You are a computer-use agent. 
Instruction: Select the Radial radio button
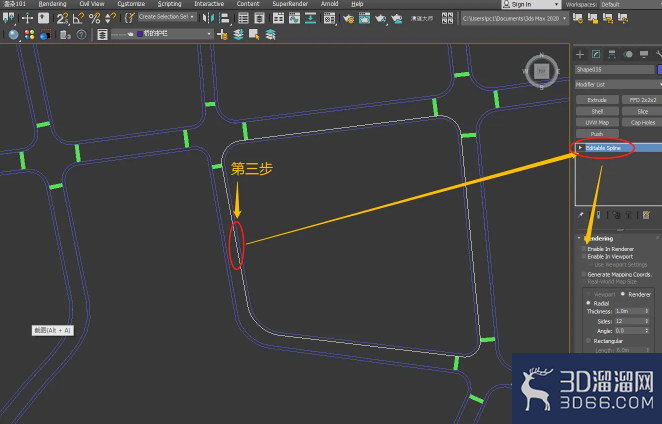[x=588, y=303]
